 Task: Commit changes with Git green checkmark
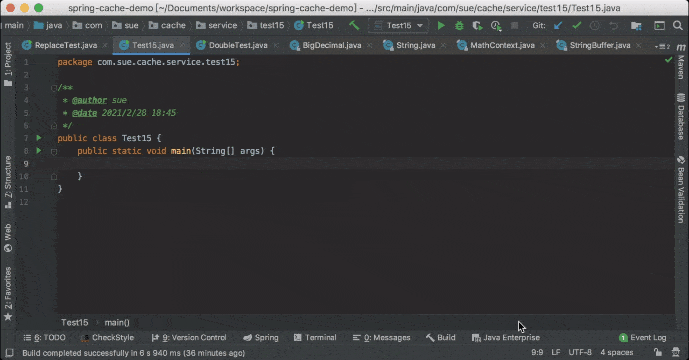point(577,25)
